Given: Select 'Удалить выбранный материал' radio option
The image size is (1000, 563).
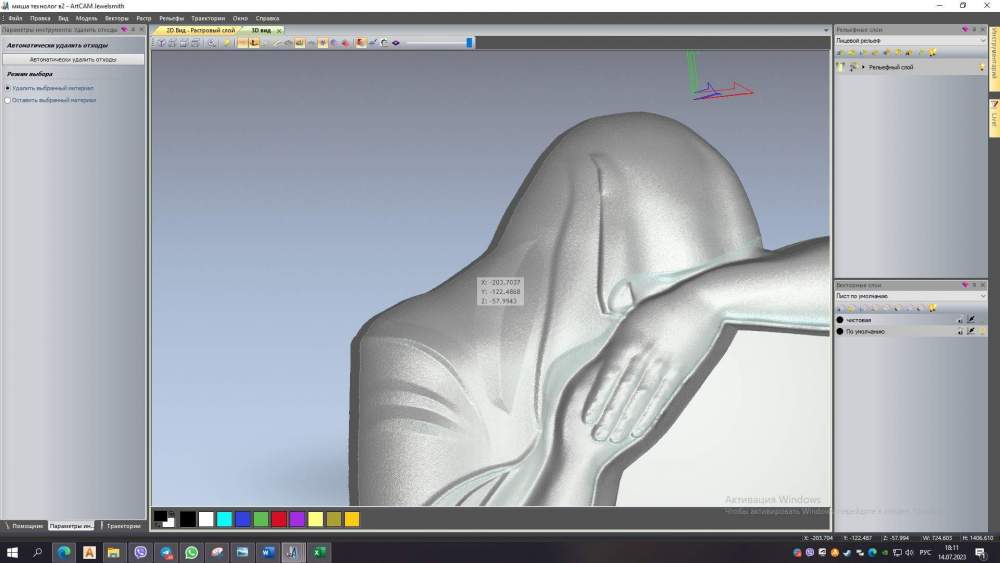Looking at the screenshot, I should (x=8, y=88).
